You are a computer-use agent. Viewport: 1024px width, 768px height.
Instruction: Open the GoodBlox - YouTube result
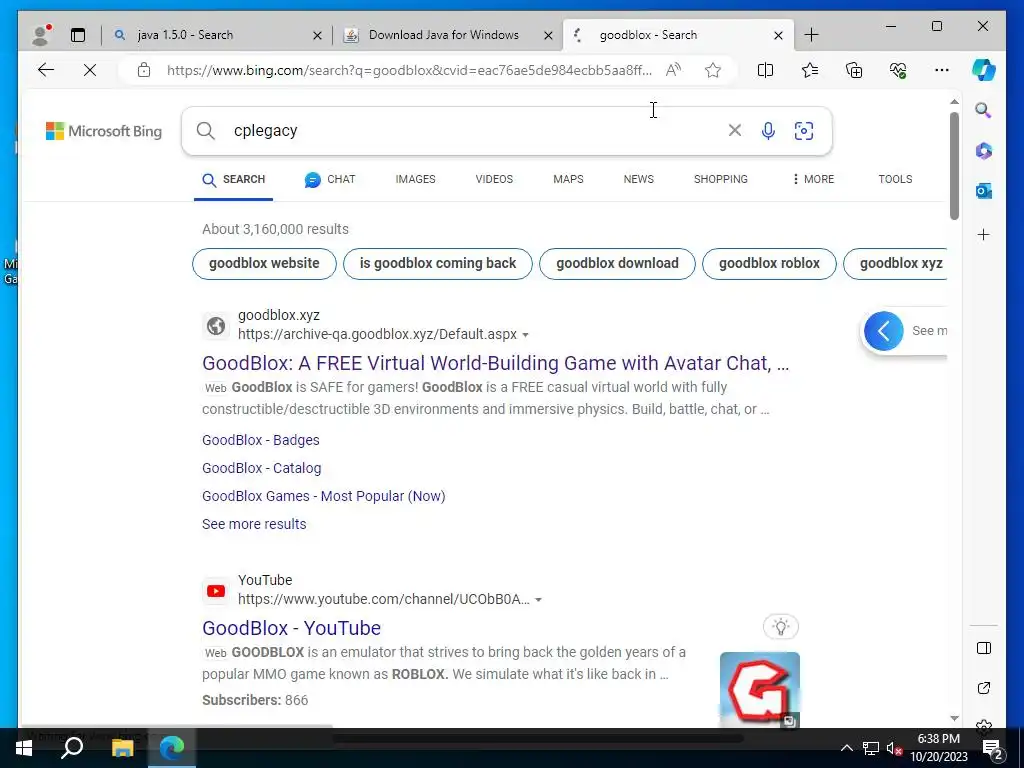291,628
